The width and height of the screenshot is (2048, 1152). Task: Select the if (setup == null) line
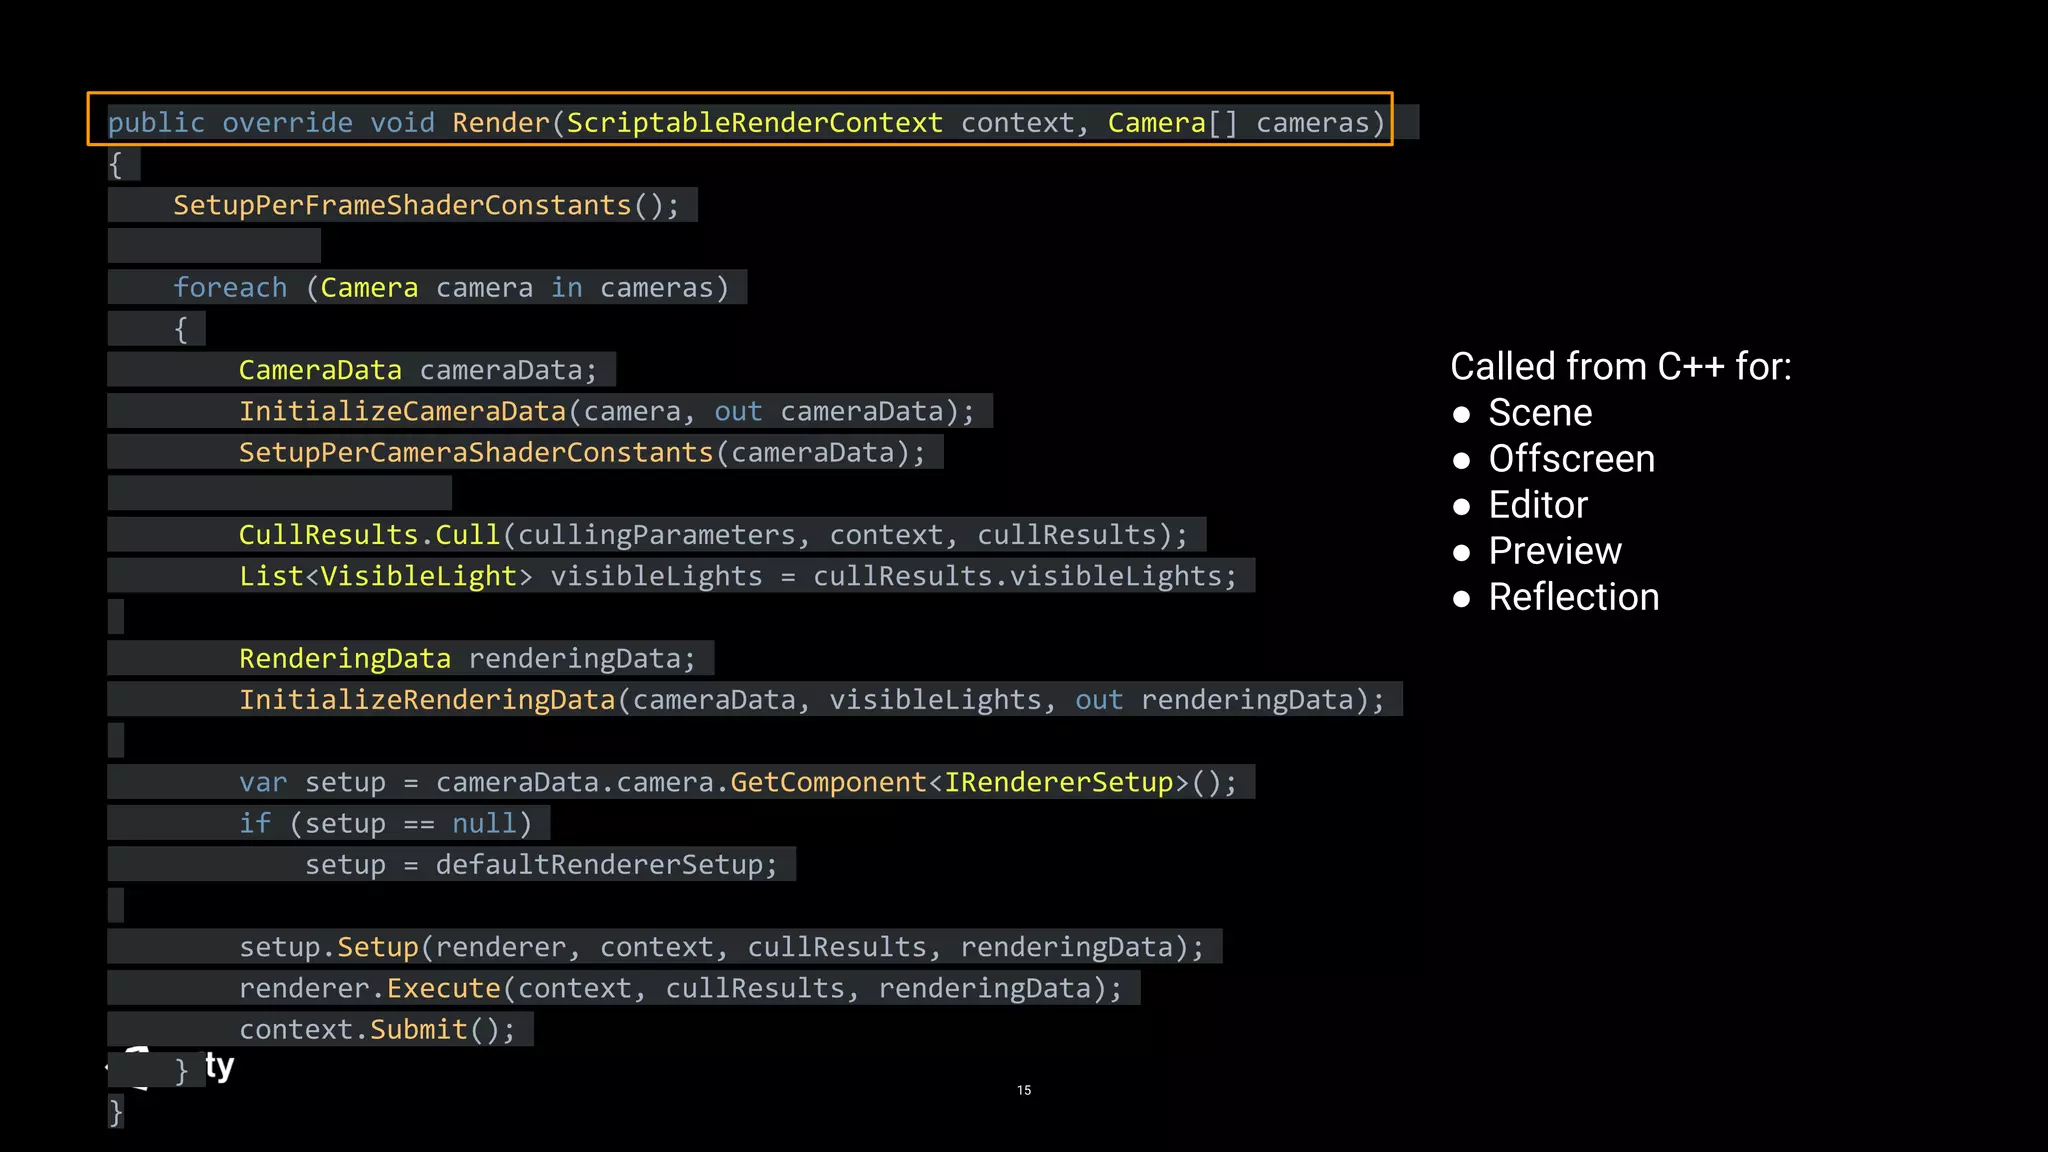point(385,823)
